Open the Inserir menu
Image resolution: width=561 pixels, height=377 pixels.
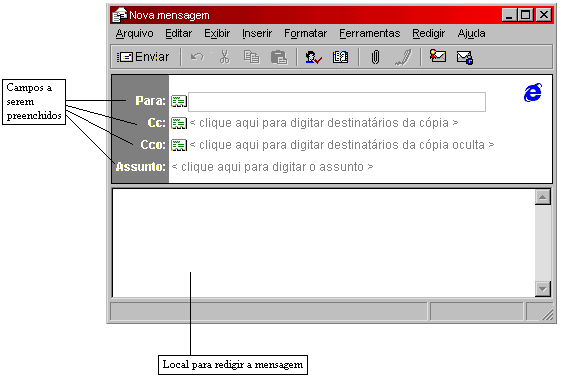[x=257, y=33]
